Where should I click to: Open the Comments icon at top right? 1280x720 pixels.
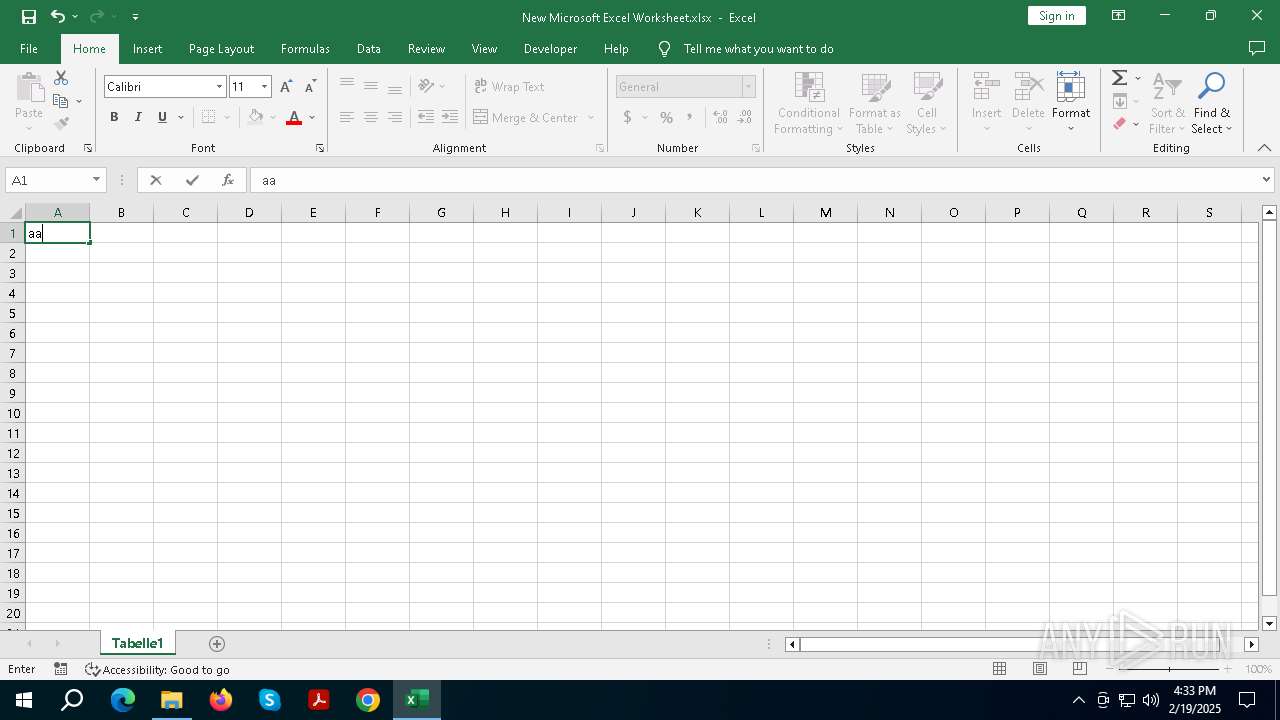click(x=1257, y=48)
